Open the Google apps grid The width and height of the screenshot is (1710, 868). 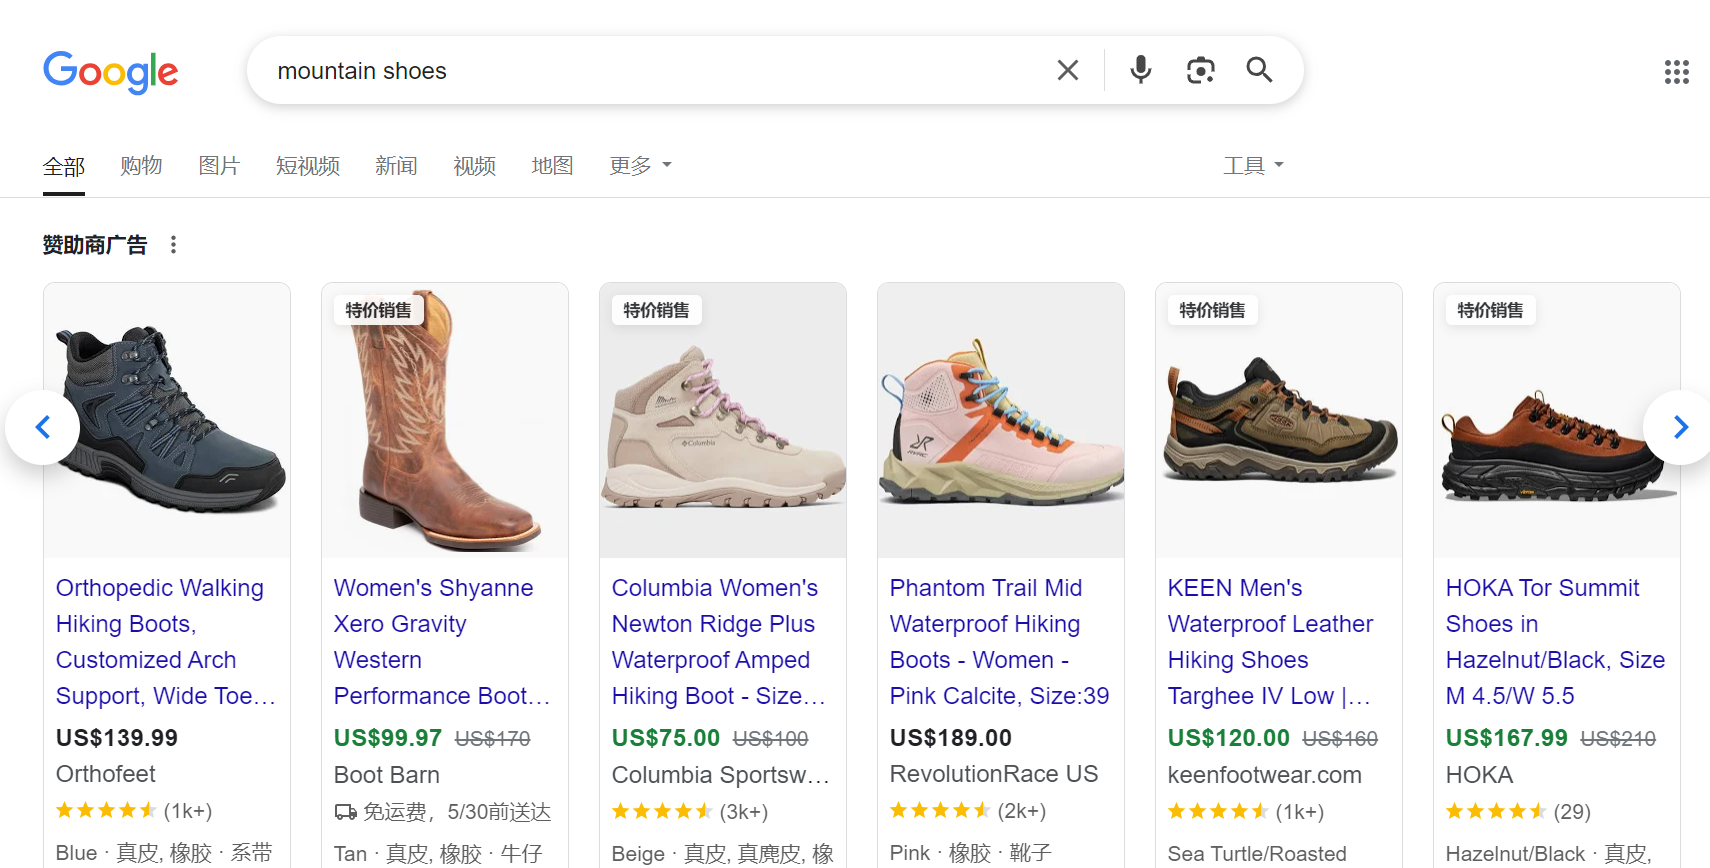(x=1677, y=72)
